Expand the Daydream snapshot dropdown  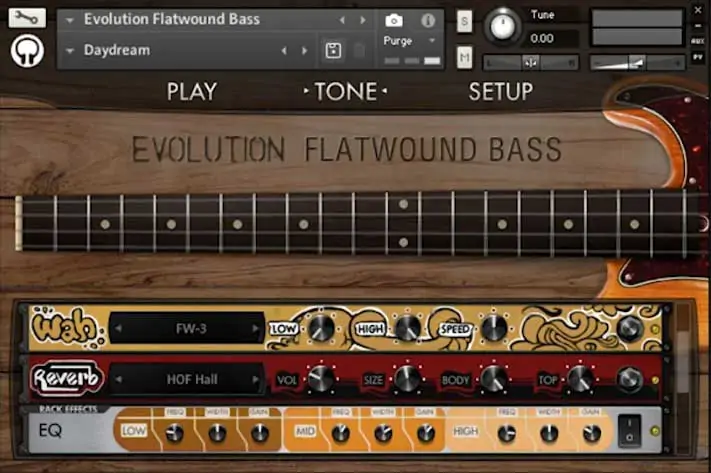(x=70, y=50)
